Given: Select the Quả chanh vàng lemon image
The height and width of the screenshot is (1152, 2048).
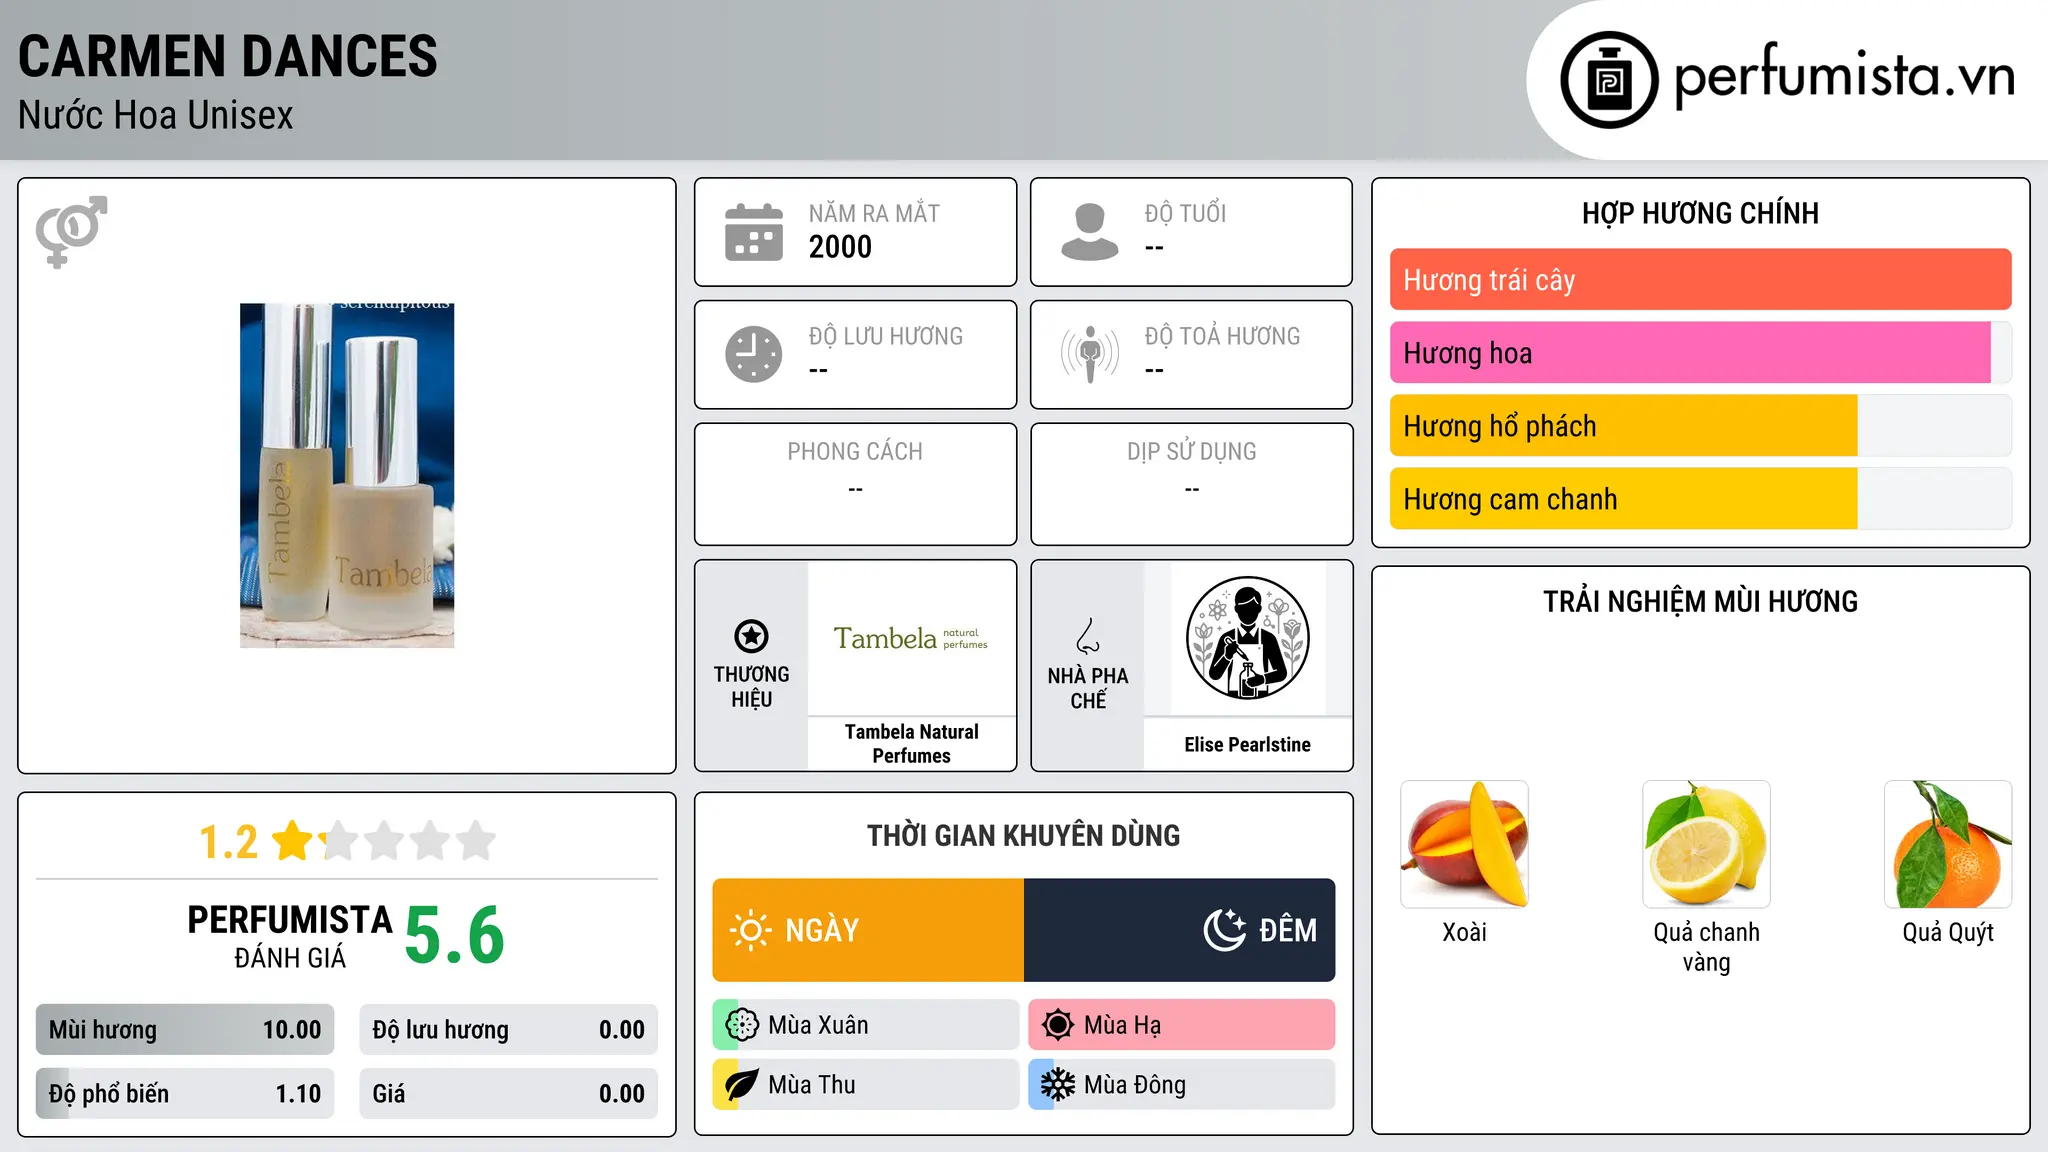Looking at the screenshot, I should (1706, 844).
